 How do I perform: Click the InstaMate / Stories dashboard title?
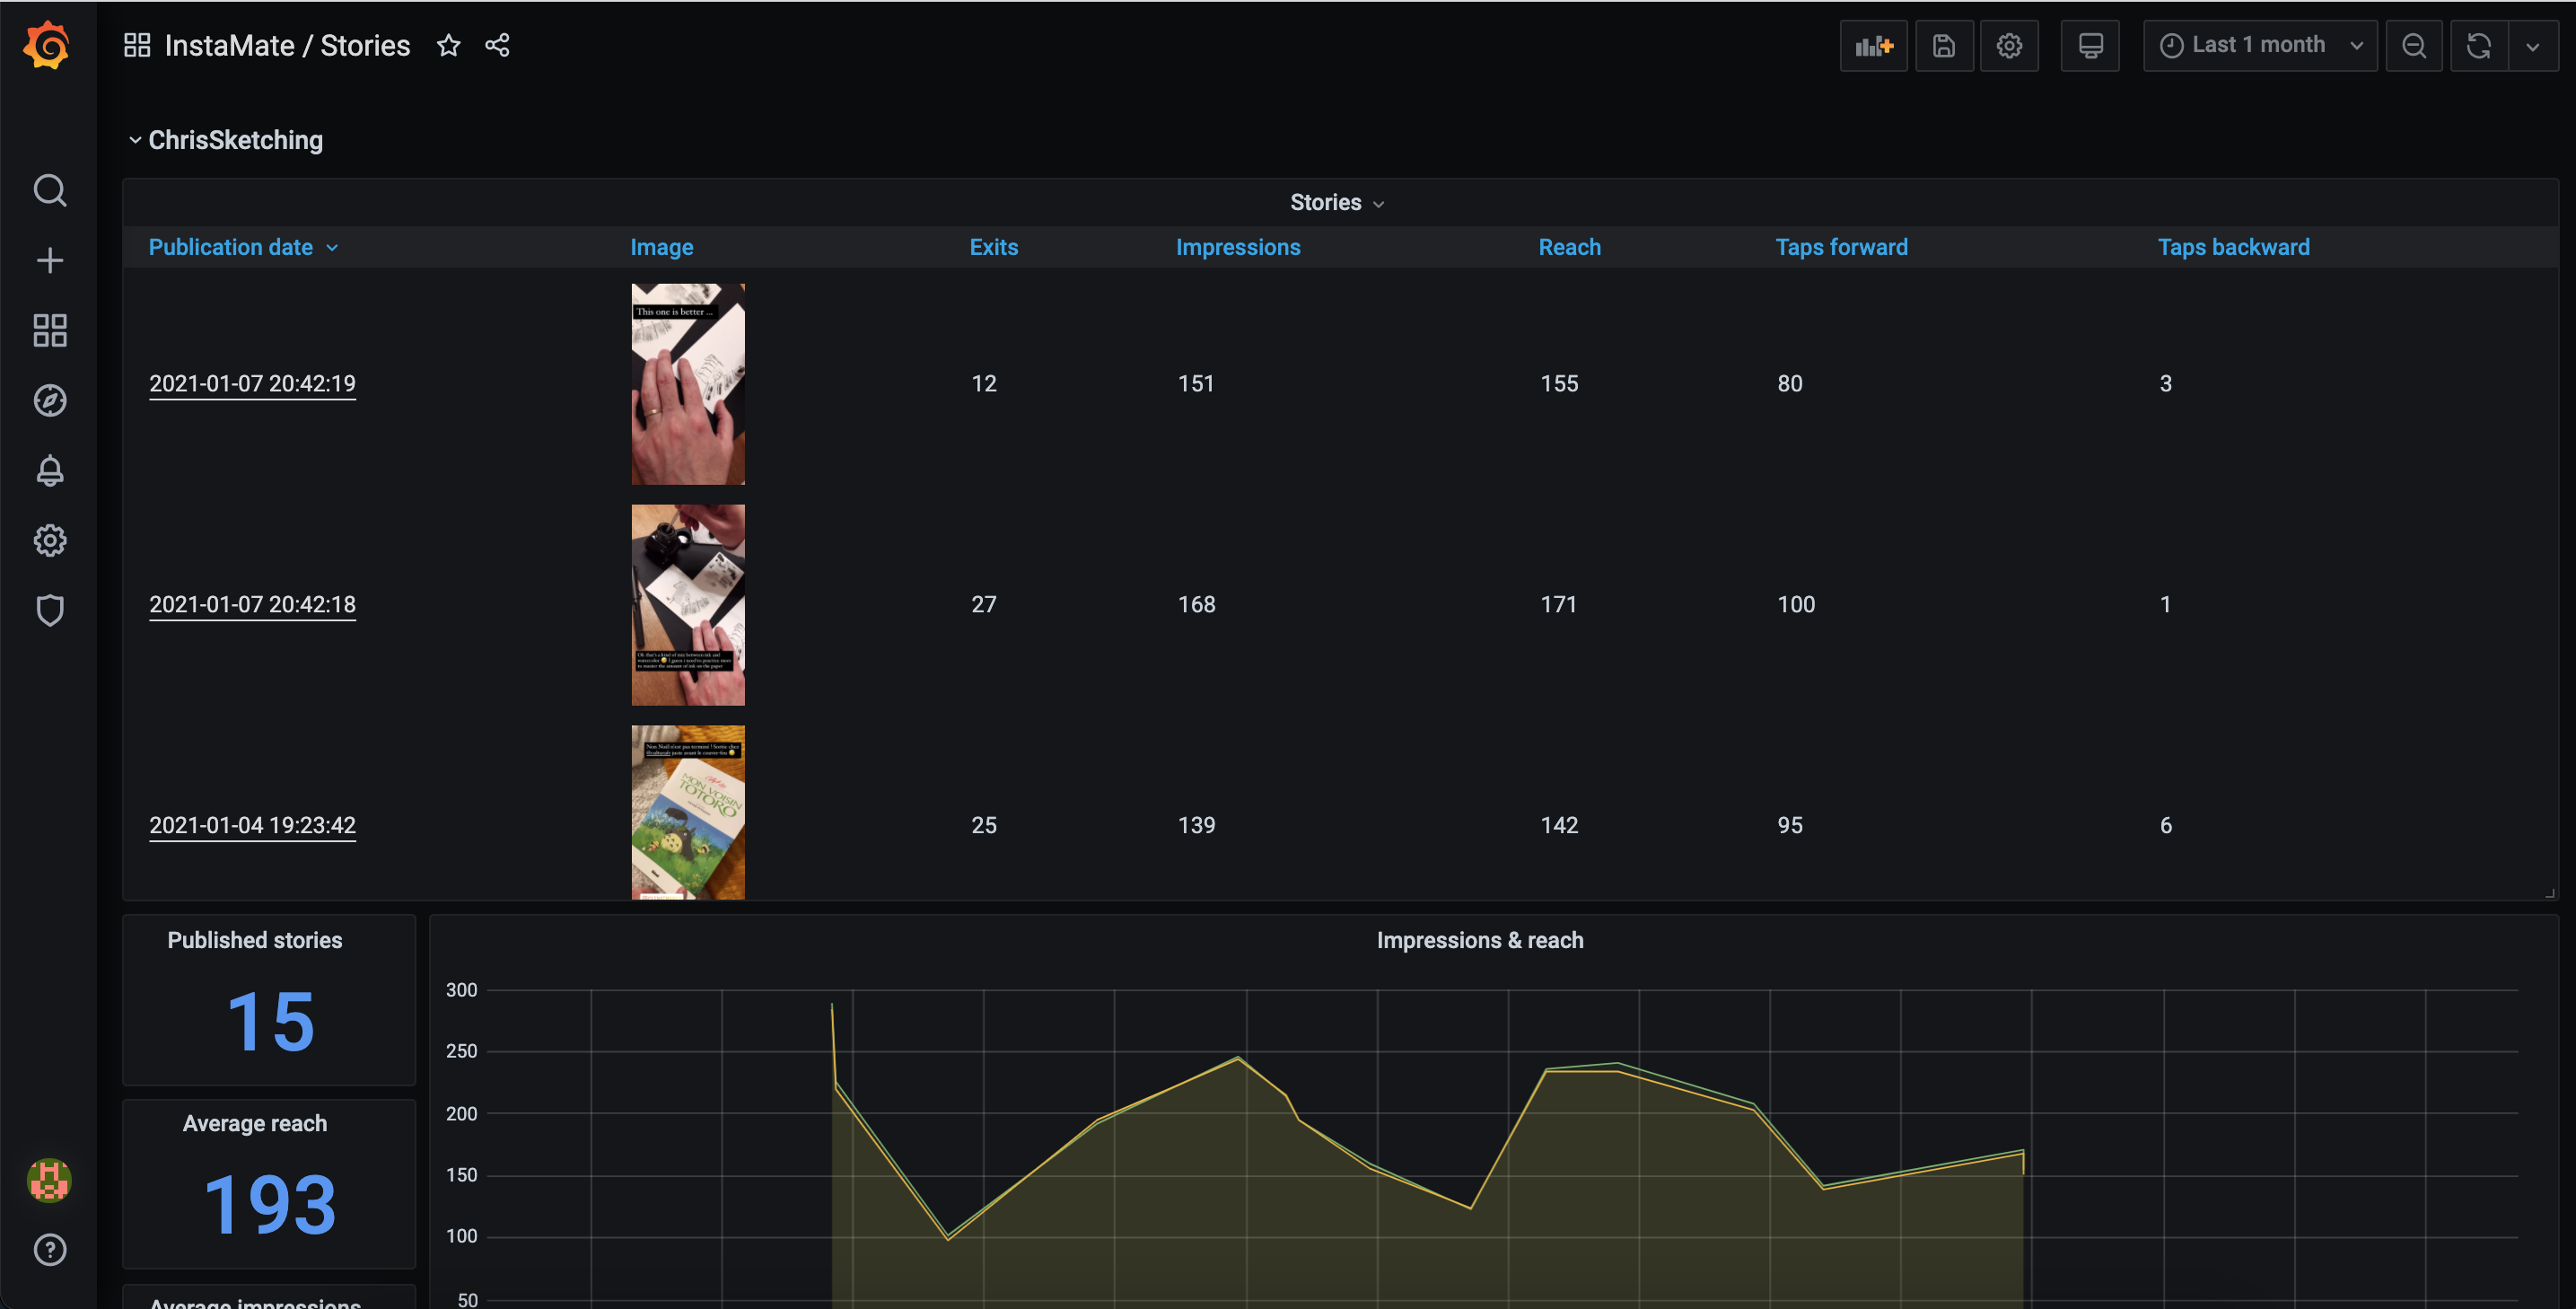coord(287,45)
